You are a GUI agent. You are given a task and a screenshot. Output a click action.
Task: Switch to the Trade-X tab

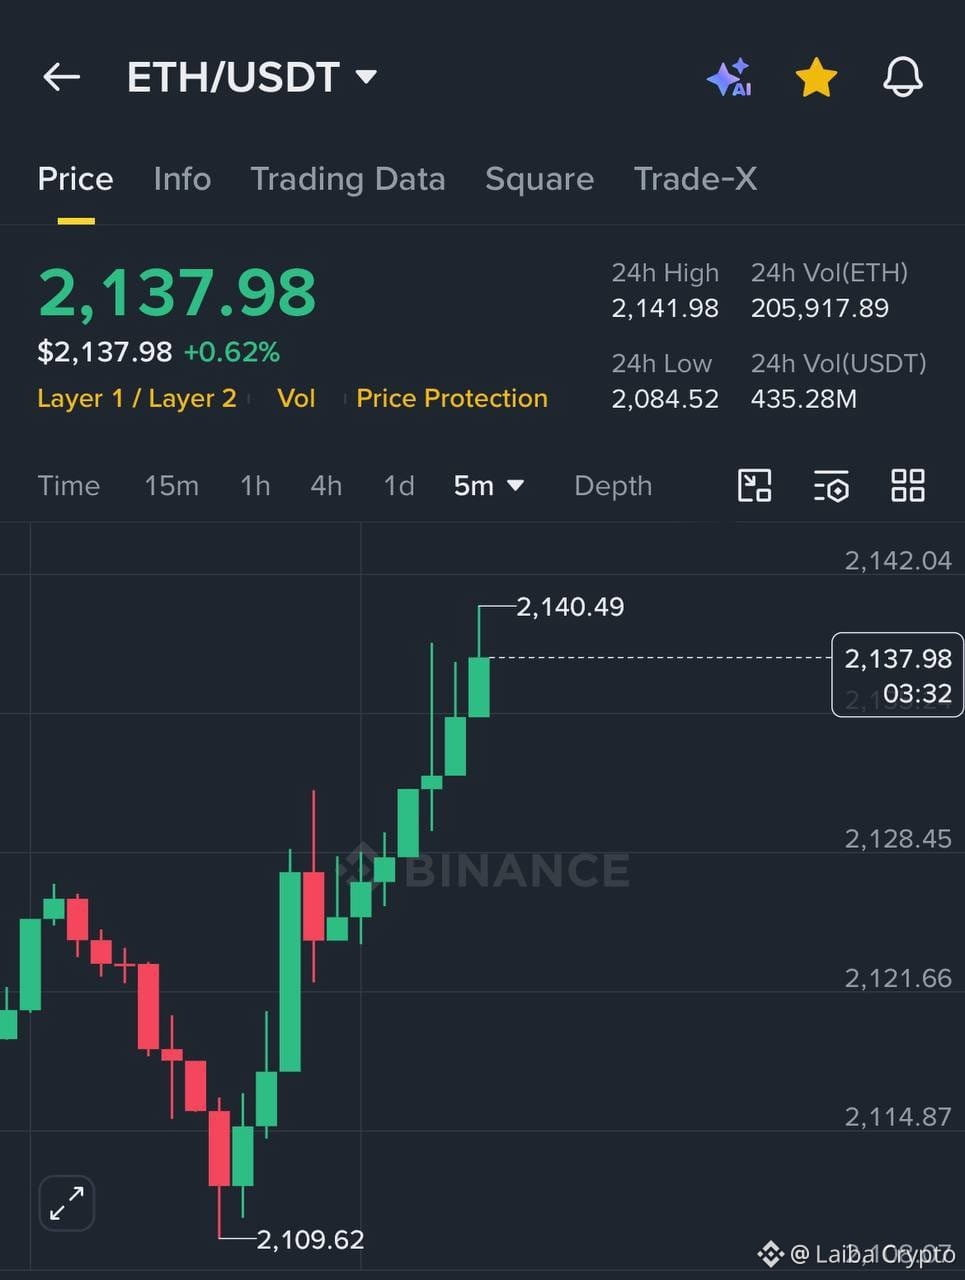695,179
